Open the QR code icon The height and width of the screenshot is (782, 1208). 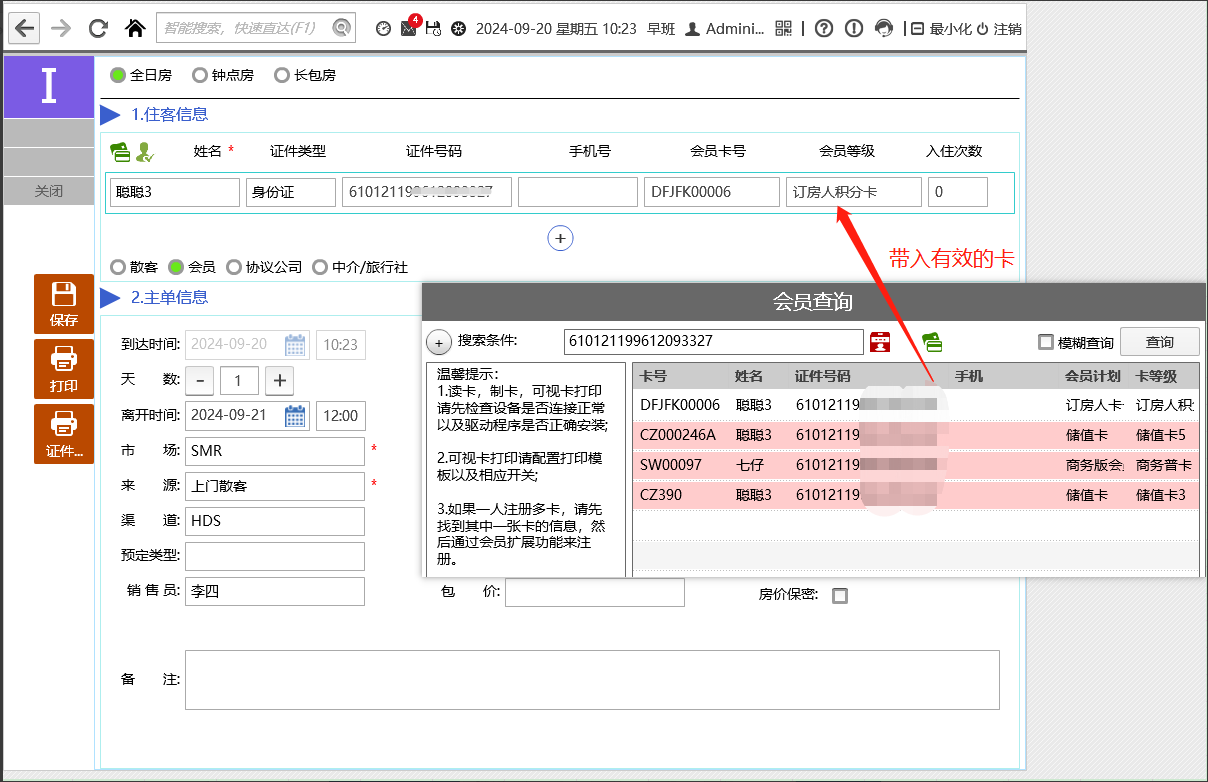coord(784,29)
